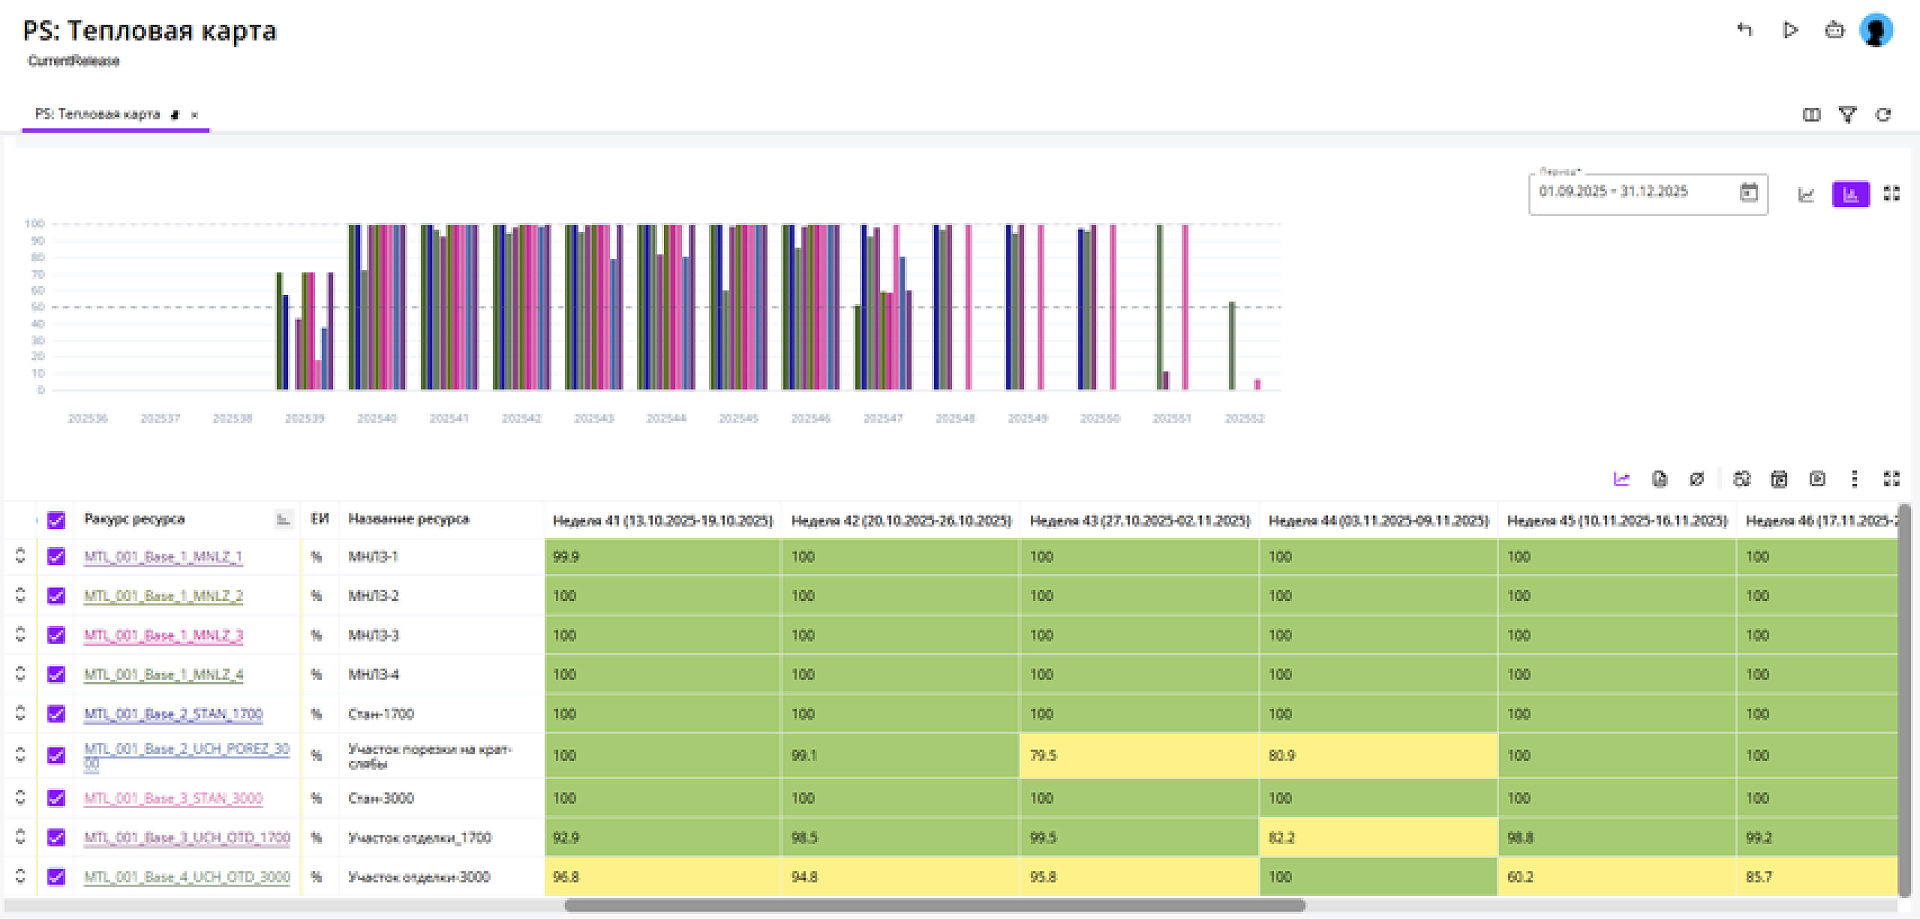Click the horizontal scrollbar under the table
The height and width of the screenshot is (919, 1920).
tap(934, 905)
